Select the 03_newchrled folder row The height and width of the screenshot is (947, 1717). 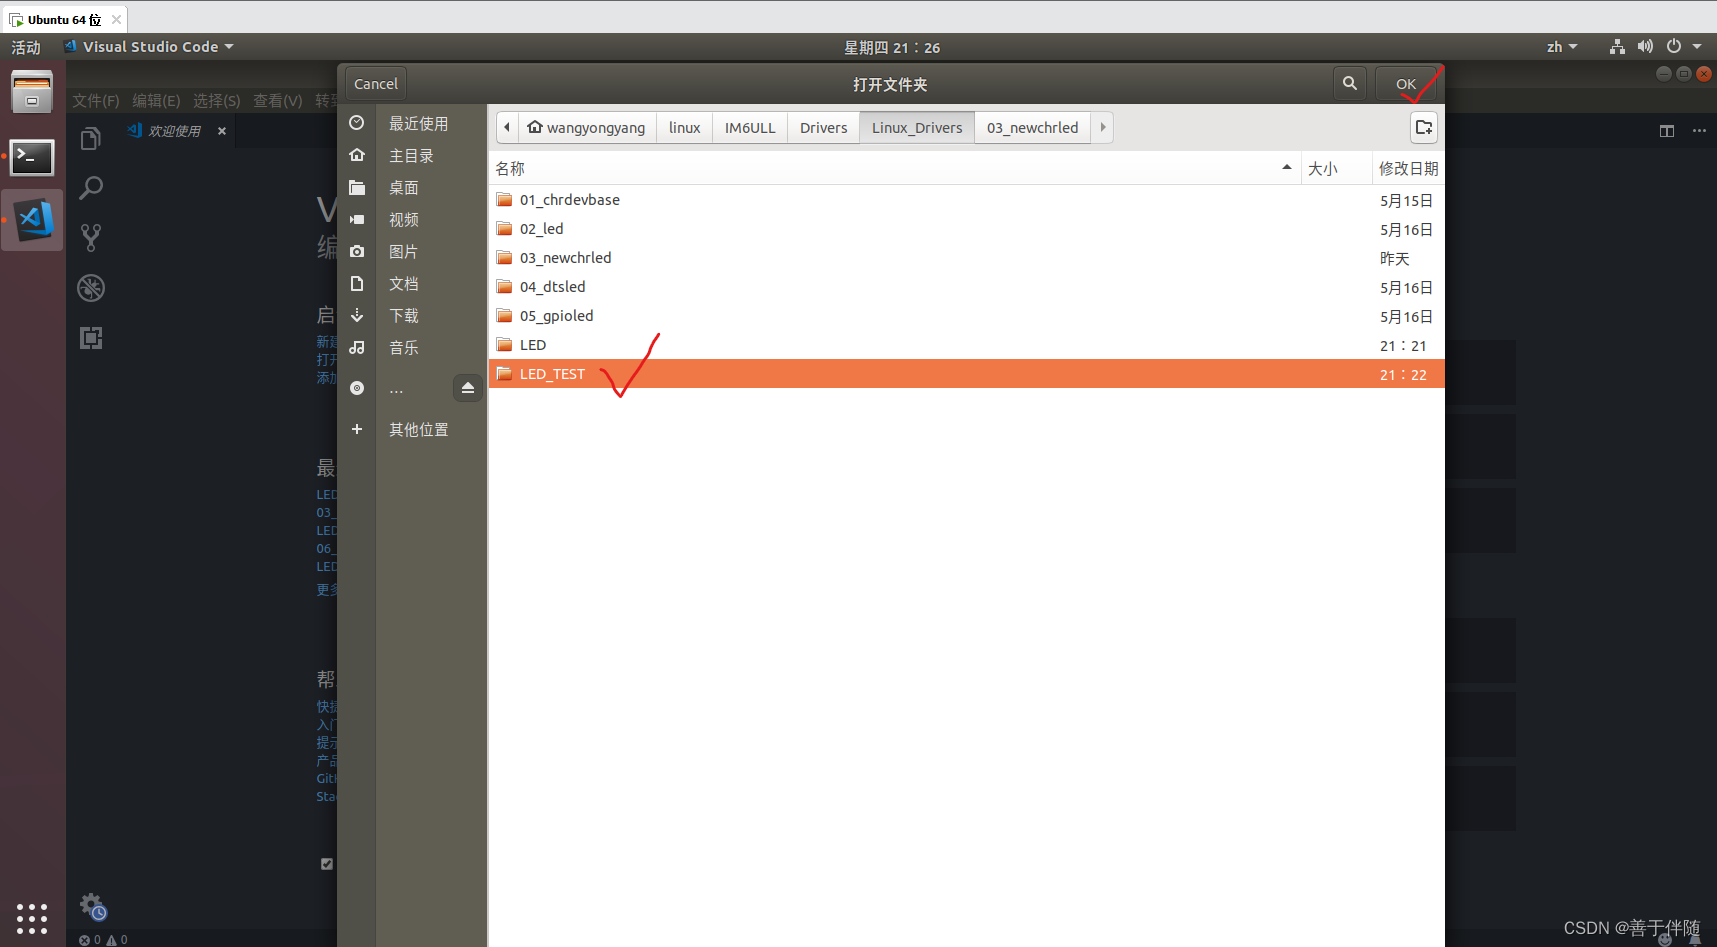pos(966,258)
